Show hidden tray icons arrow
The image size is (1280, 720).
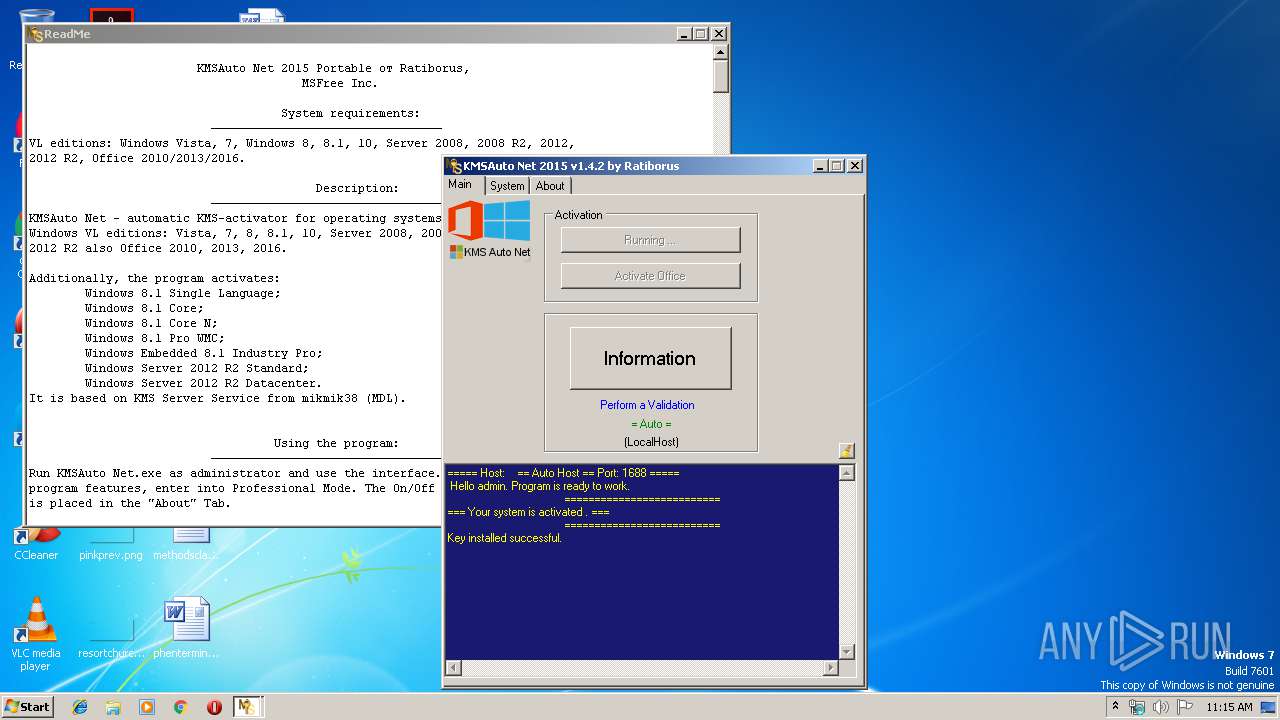(1116, 706)
